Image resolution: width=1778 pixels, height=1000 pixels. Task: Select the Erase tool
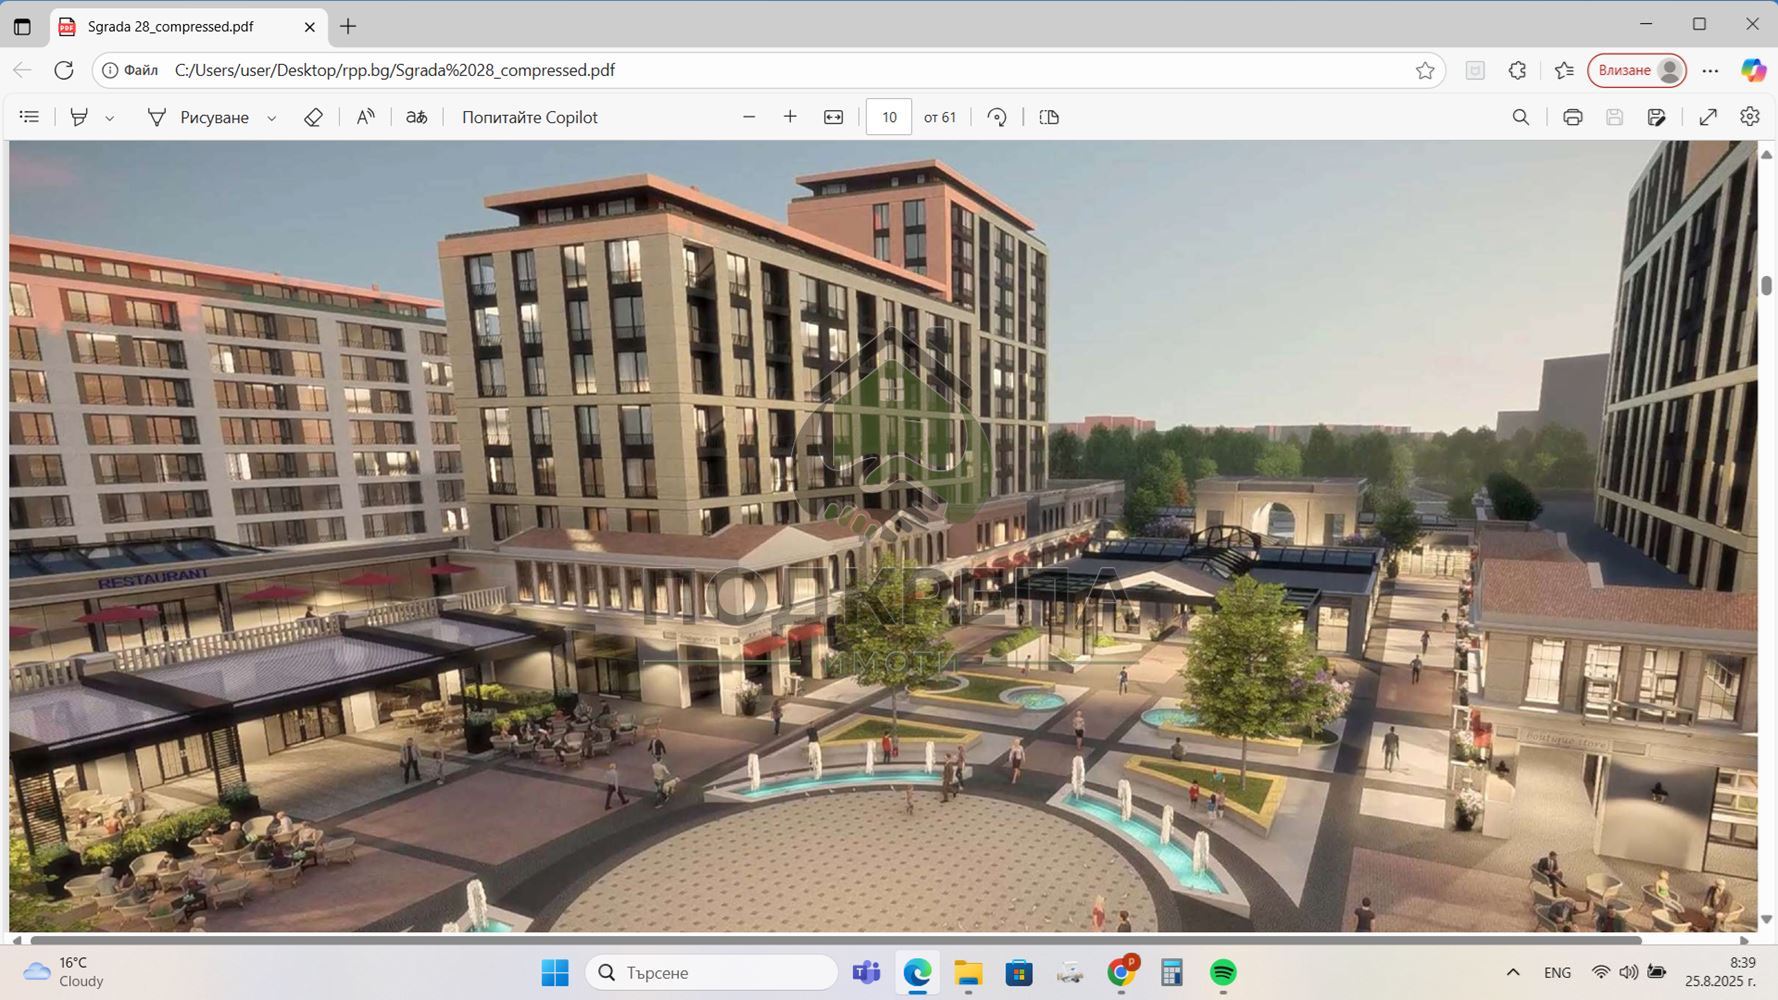coord(313,117)
